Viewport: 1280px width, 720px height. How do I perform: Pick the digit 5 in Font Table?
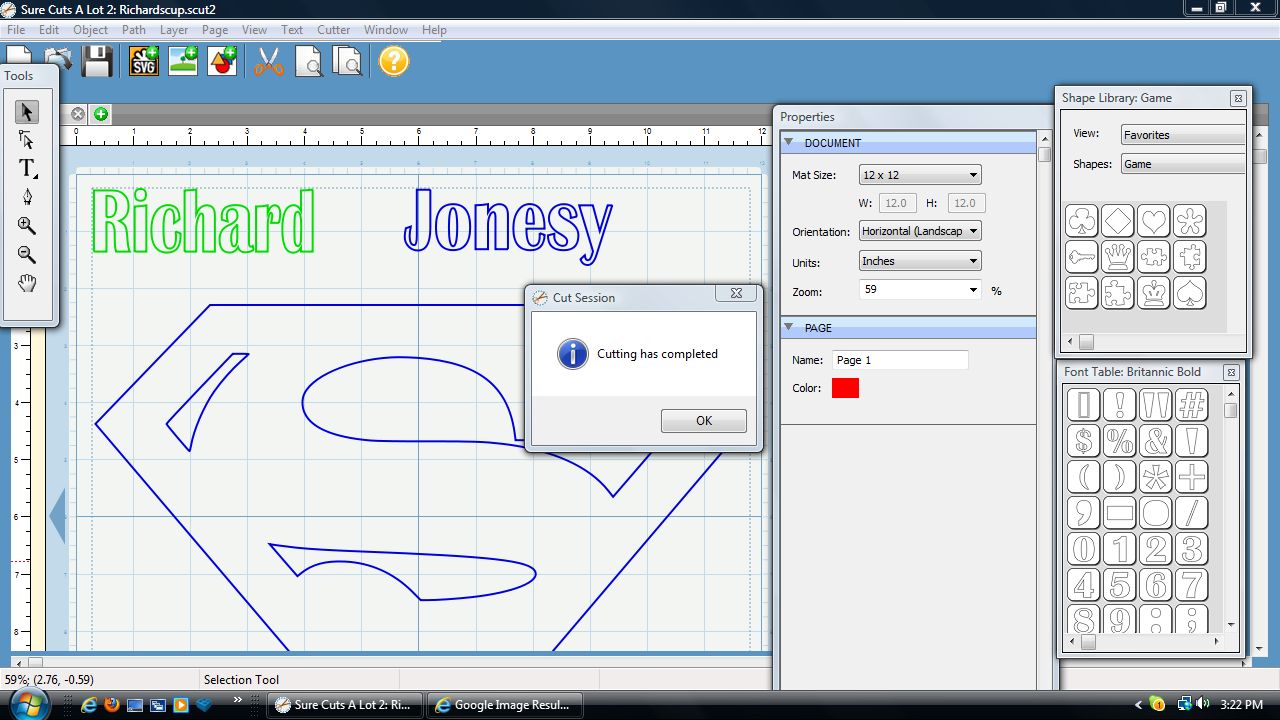[1120, 584]
